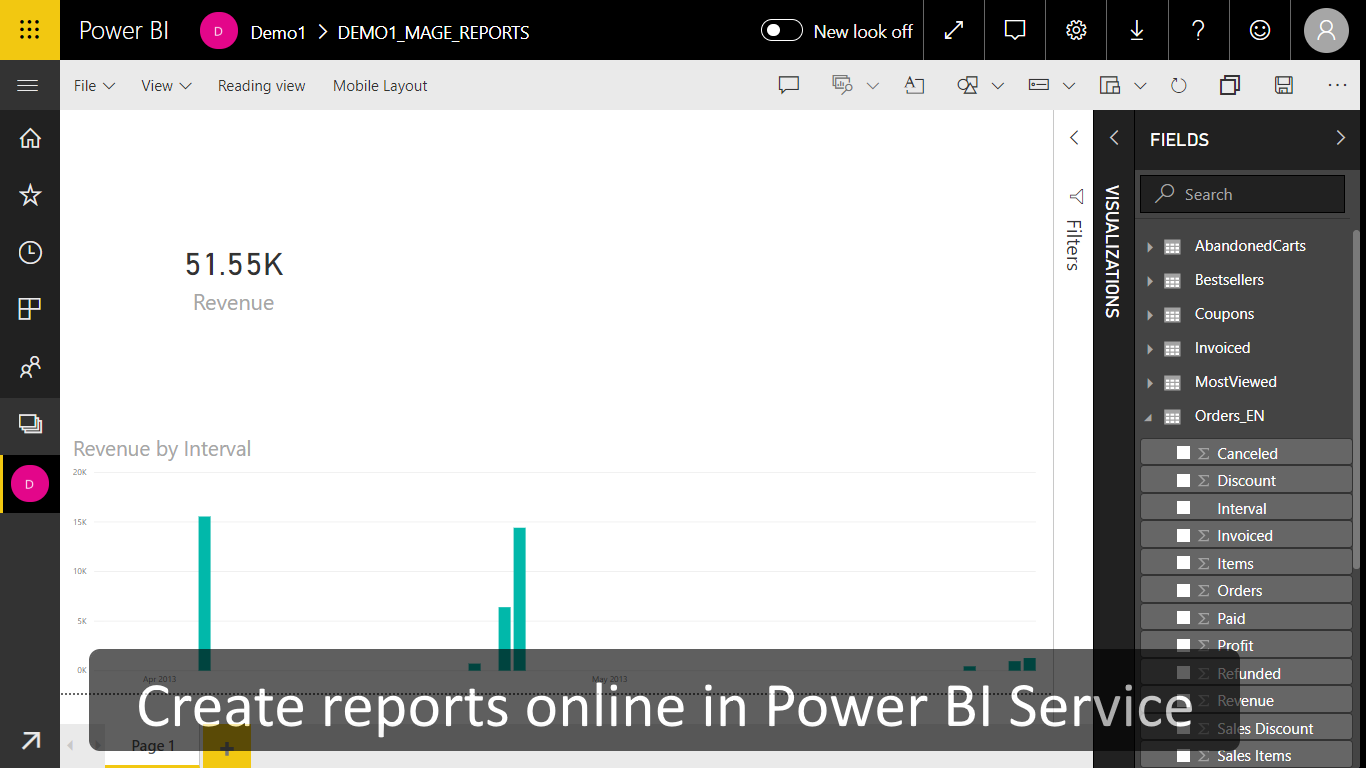This screenshot has width=1366, height=768.
Task: Open the View menu
Action: (x=165, y=85)
